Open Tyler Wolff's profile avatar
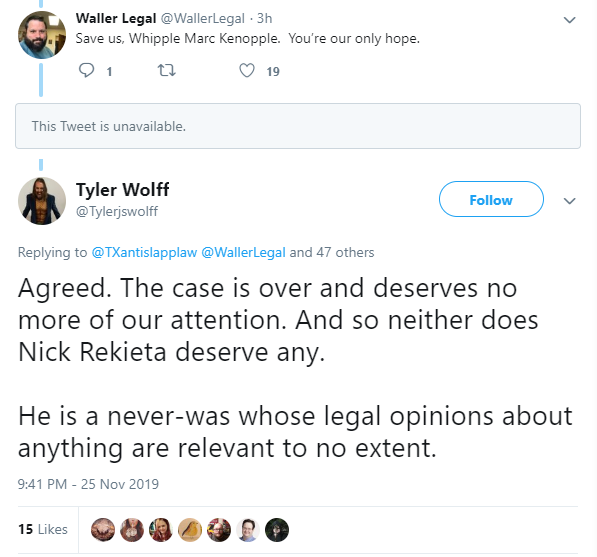597x557 pixels. 42,201
